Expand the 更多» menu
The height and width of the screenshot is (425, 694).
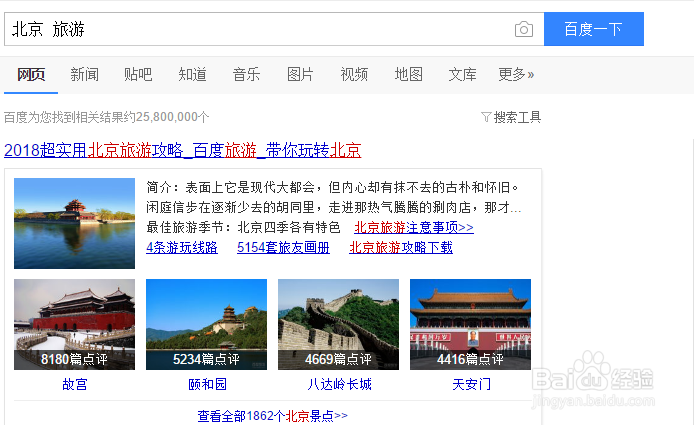click(516, 74)
